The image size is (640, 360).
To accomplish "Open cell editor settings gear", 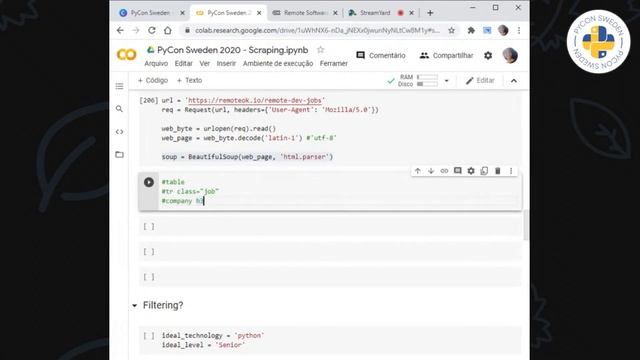I will point(471,171).
